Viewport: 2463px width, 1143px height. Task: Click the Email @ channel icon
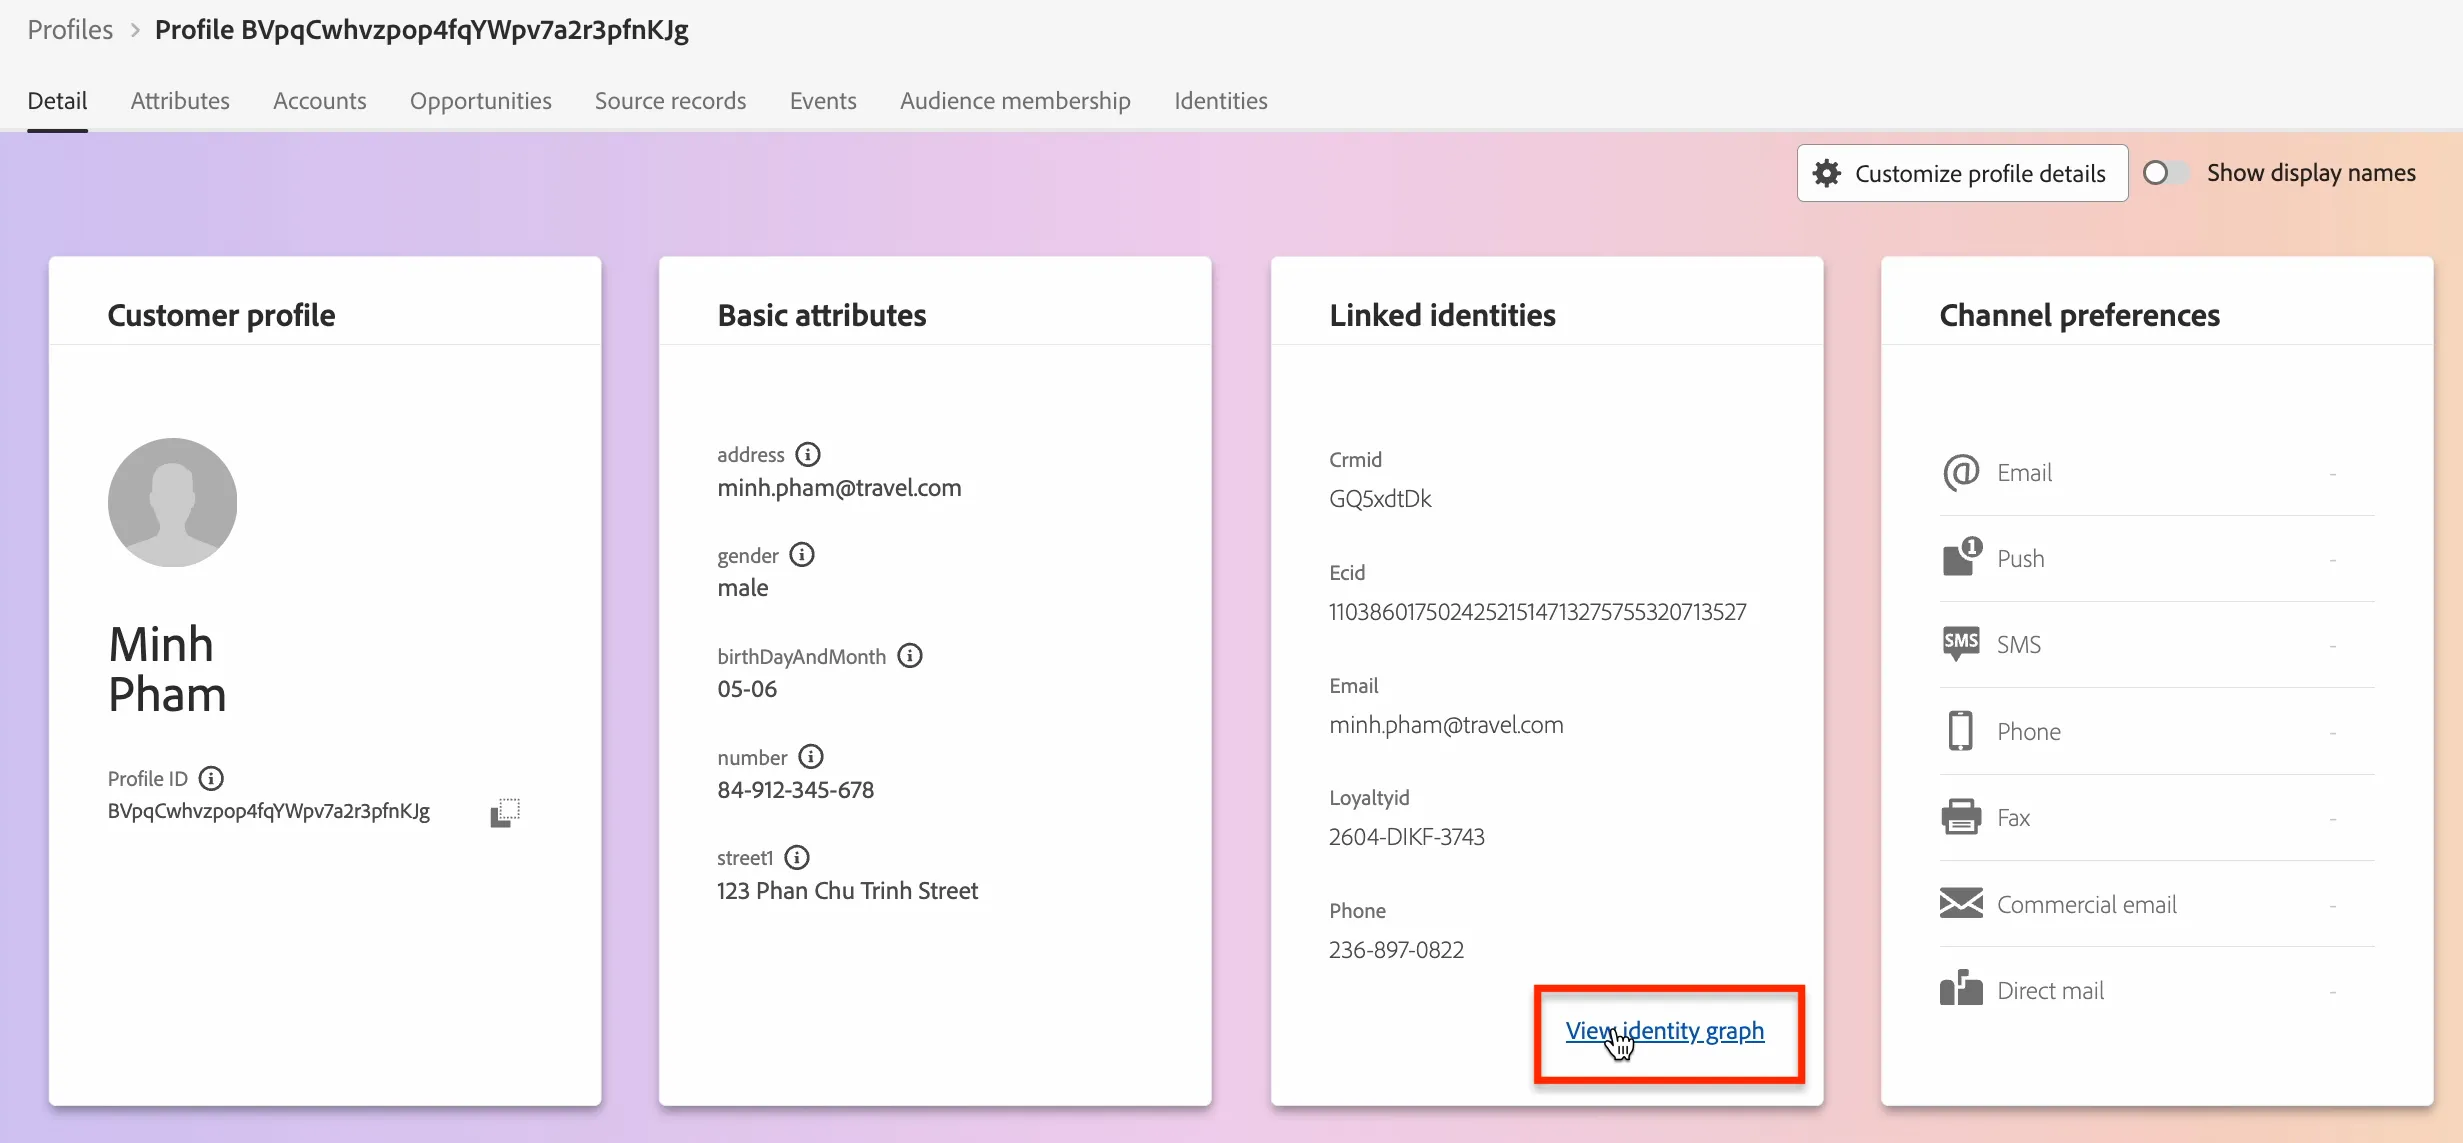[x=1961, y=472]
